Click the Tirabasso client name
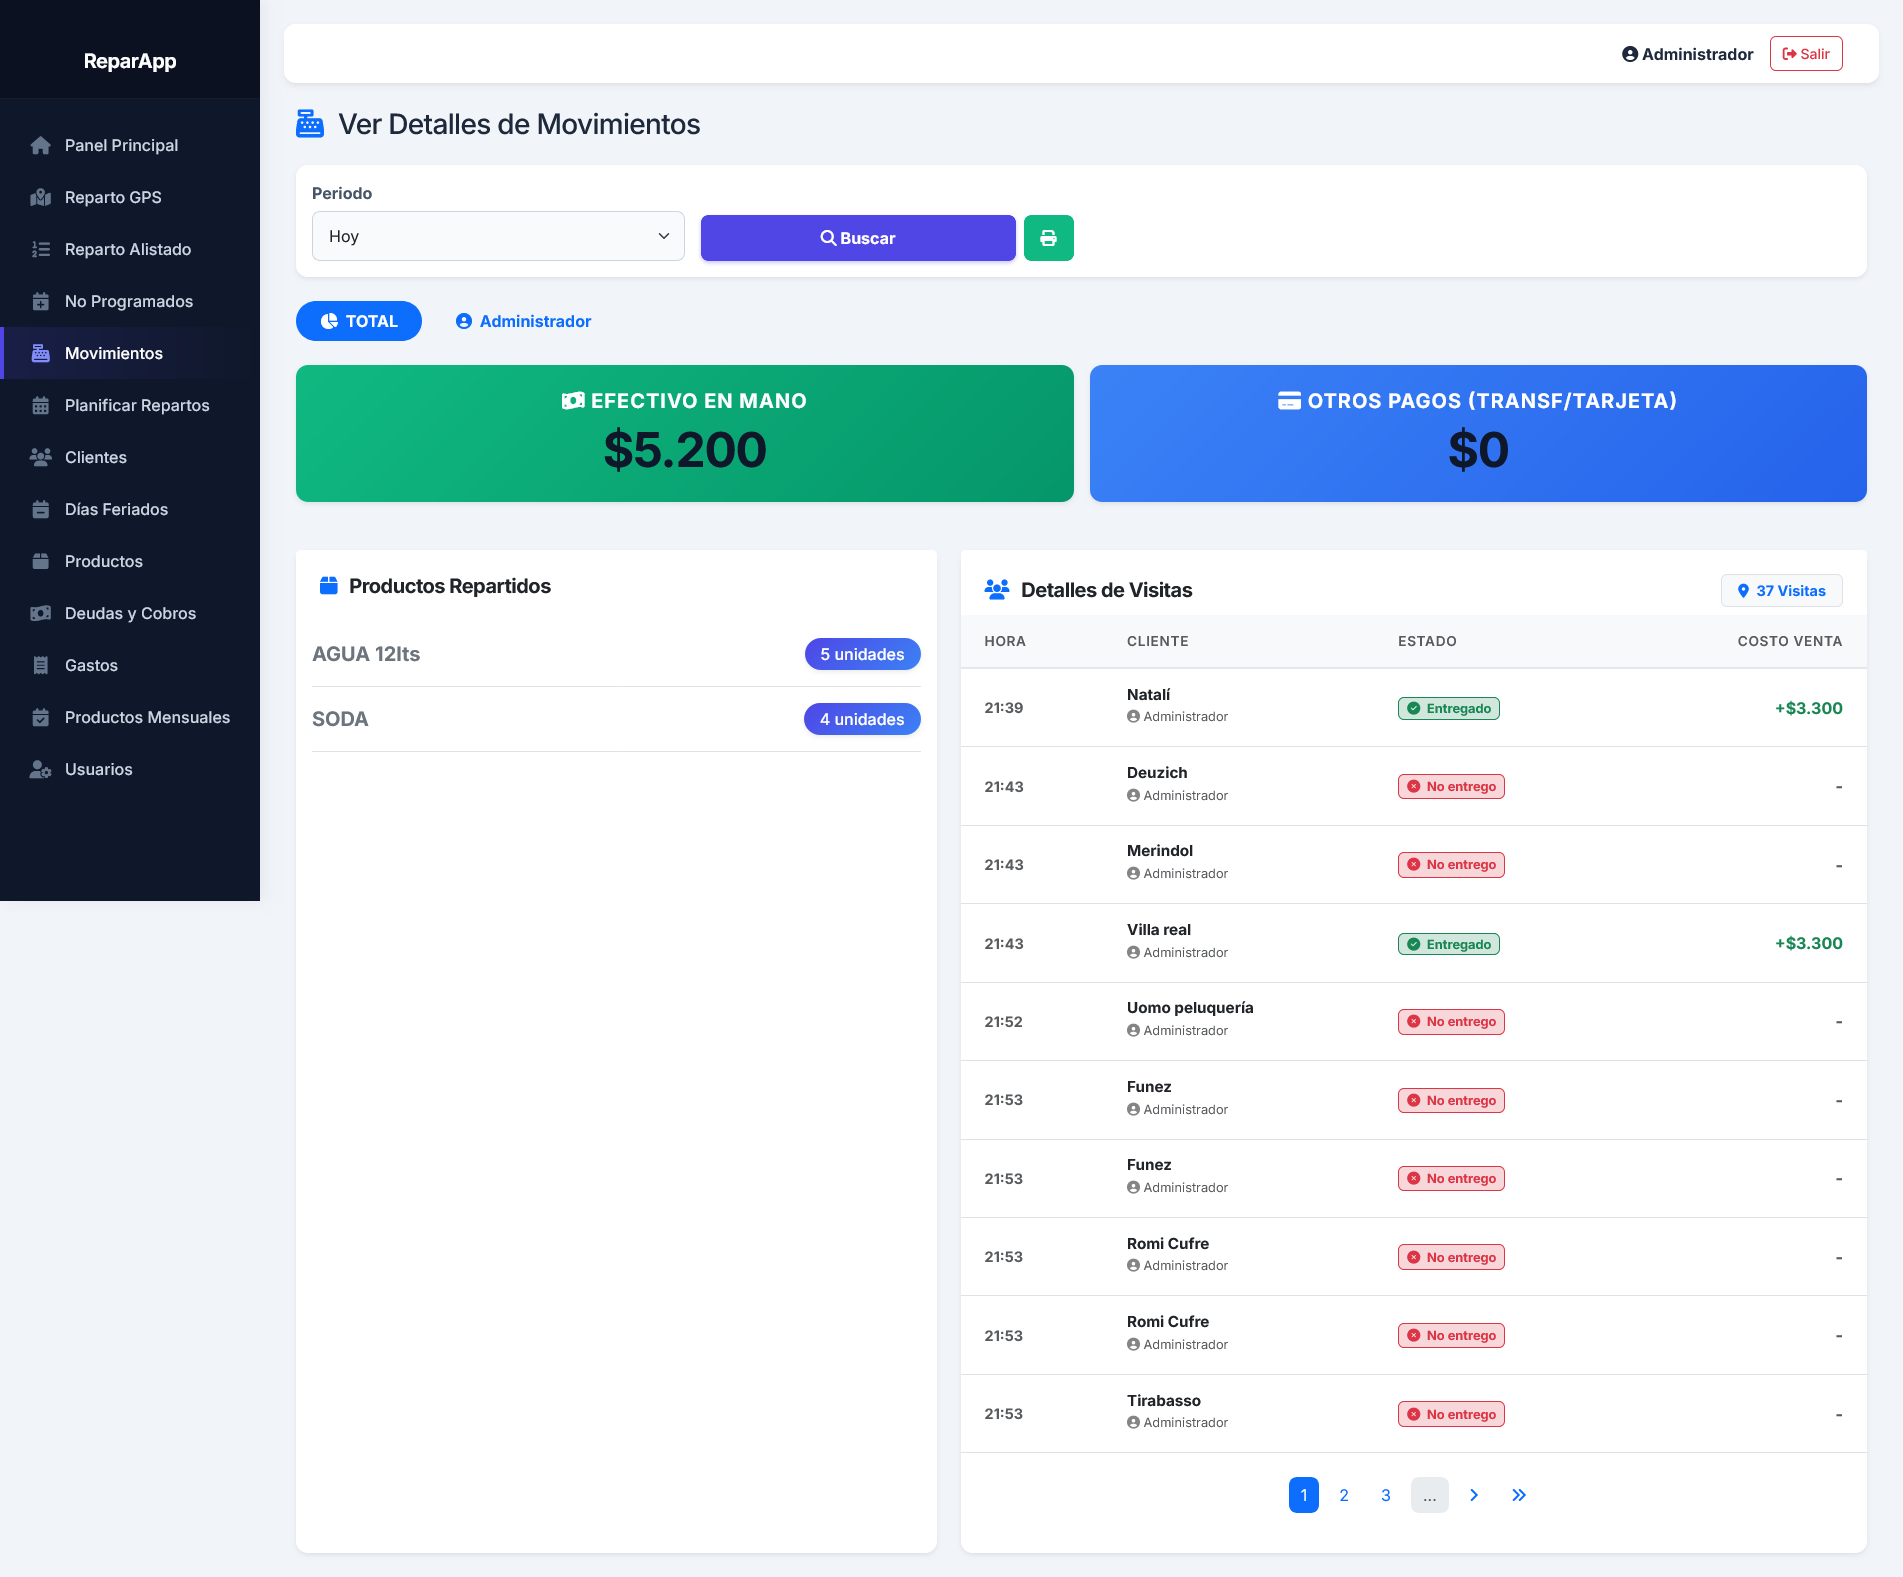The height and width of the screenshot is (1577, 1903). click(1164, 1401)
